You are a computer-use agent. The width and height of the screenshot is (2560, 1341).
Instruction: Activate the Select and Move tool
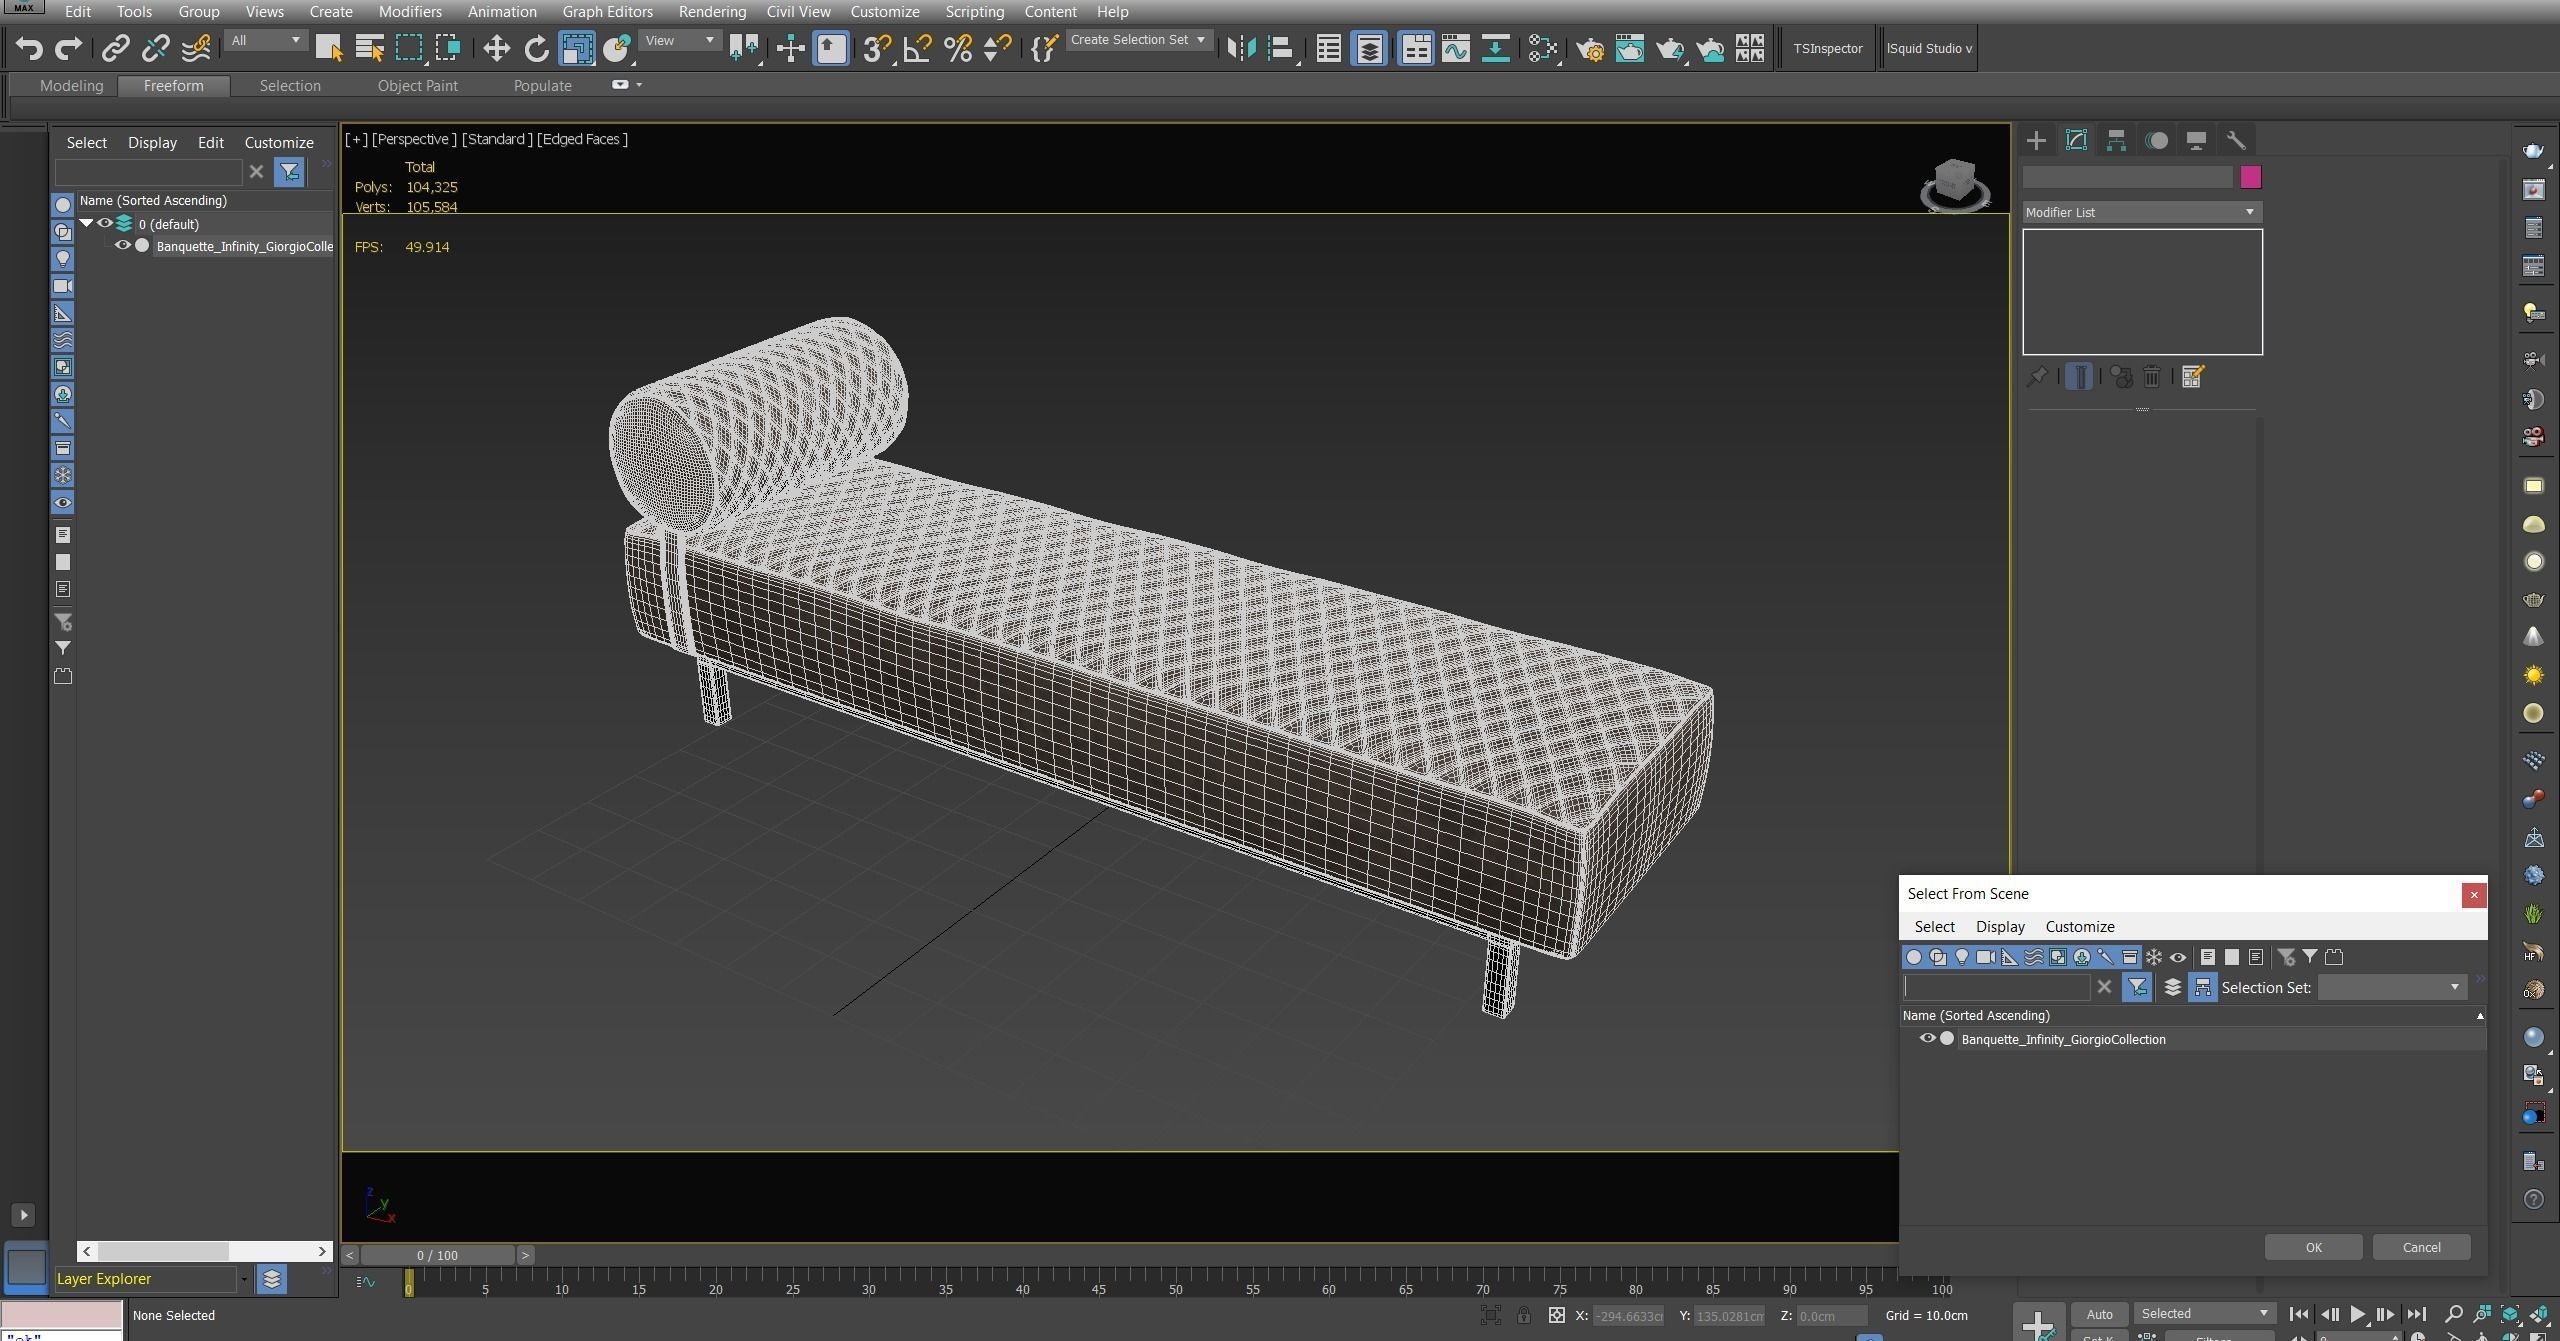coord(496,48)
